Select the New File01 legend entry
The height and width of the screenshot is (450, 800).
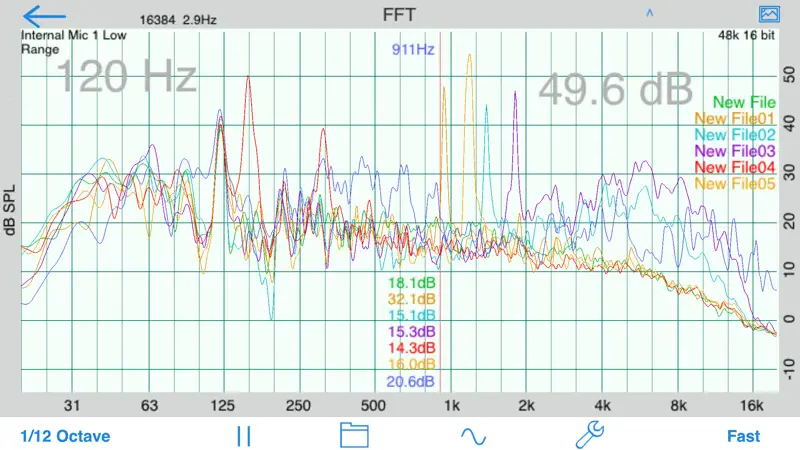click(735, 119)
